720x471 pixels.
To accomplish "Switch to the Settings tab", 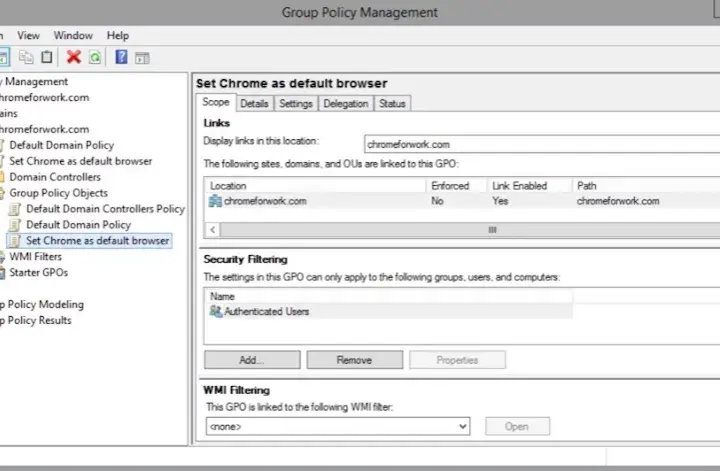I will click(x=296, y=103).
